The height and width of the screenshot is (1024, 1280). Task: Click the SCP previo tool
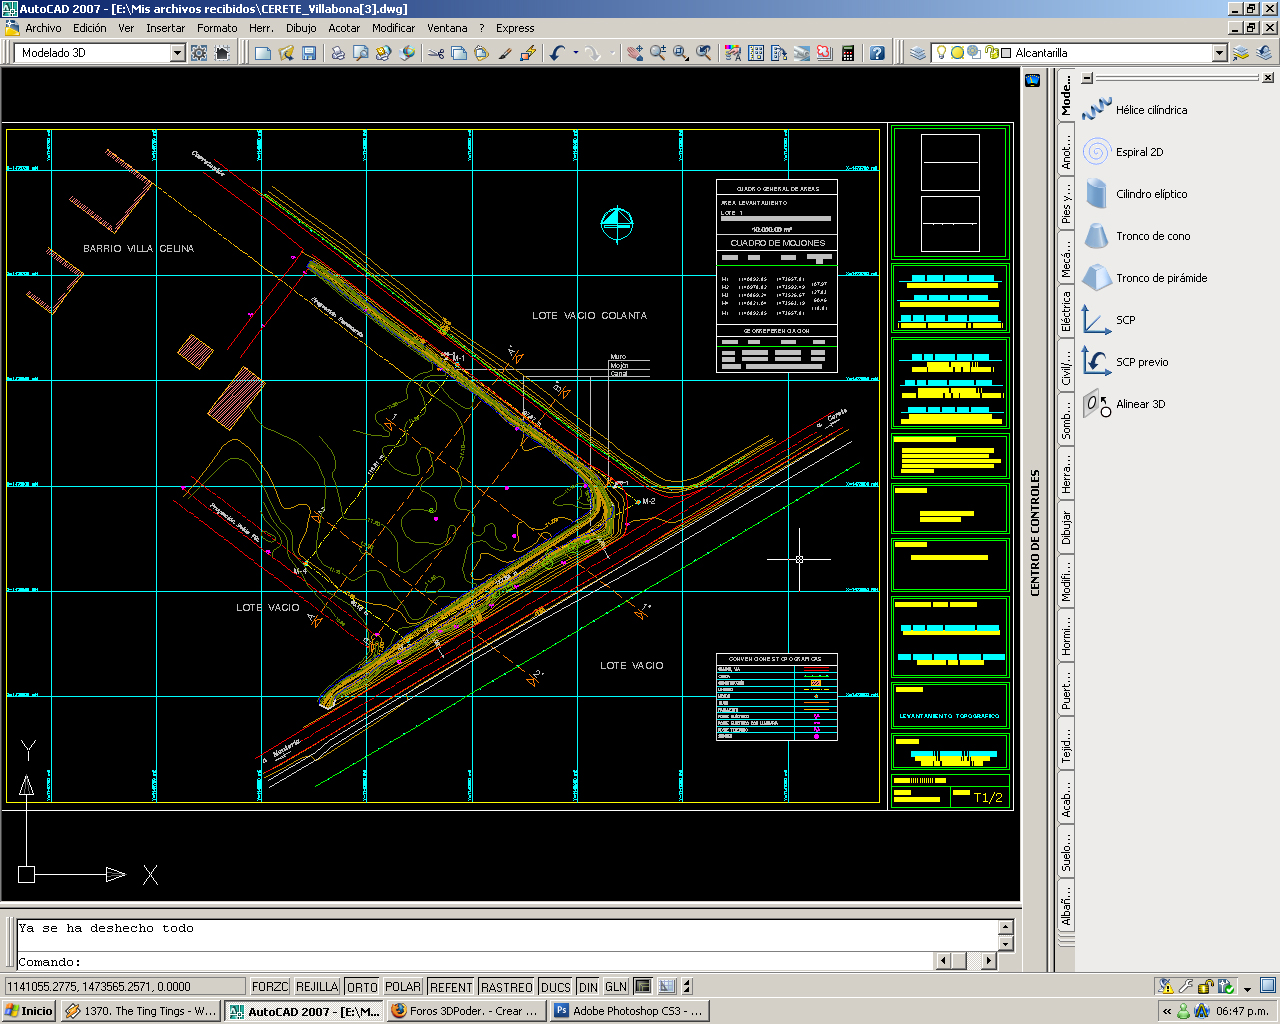(1126, 362)
